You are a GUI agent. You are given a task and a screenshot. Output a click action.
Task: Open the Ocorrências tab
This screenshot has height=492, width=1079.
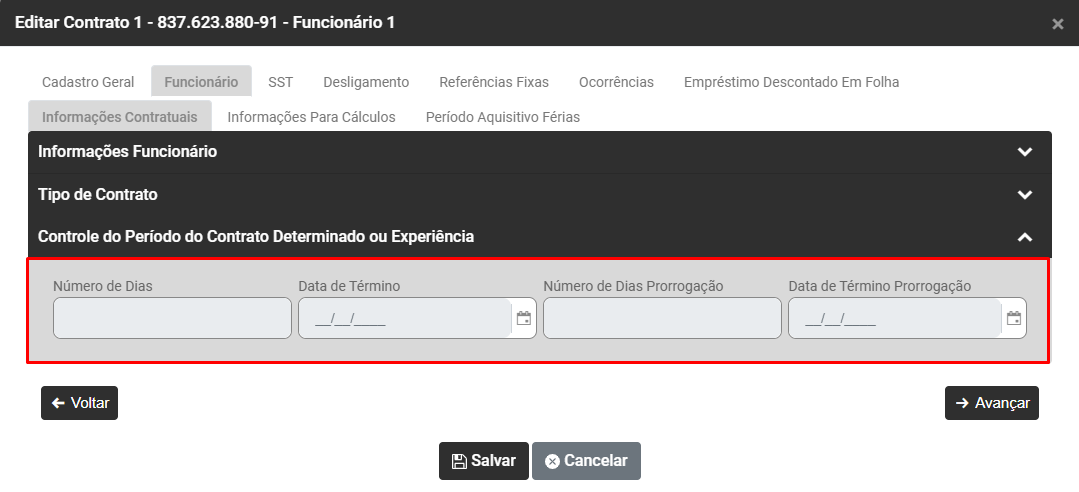coord(616,82)
